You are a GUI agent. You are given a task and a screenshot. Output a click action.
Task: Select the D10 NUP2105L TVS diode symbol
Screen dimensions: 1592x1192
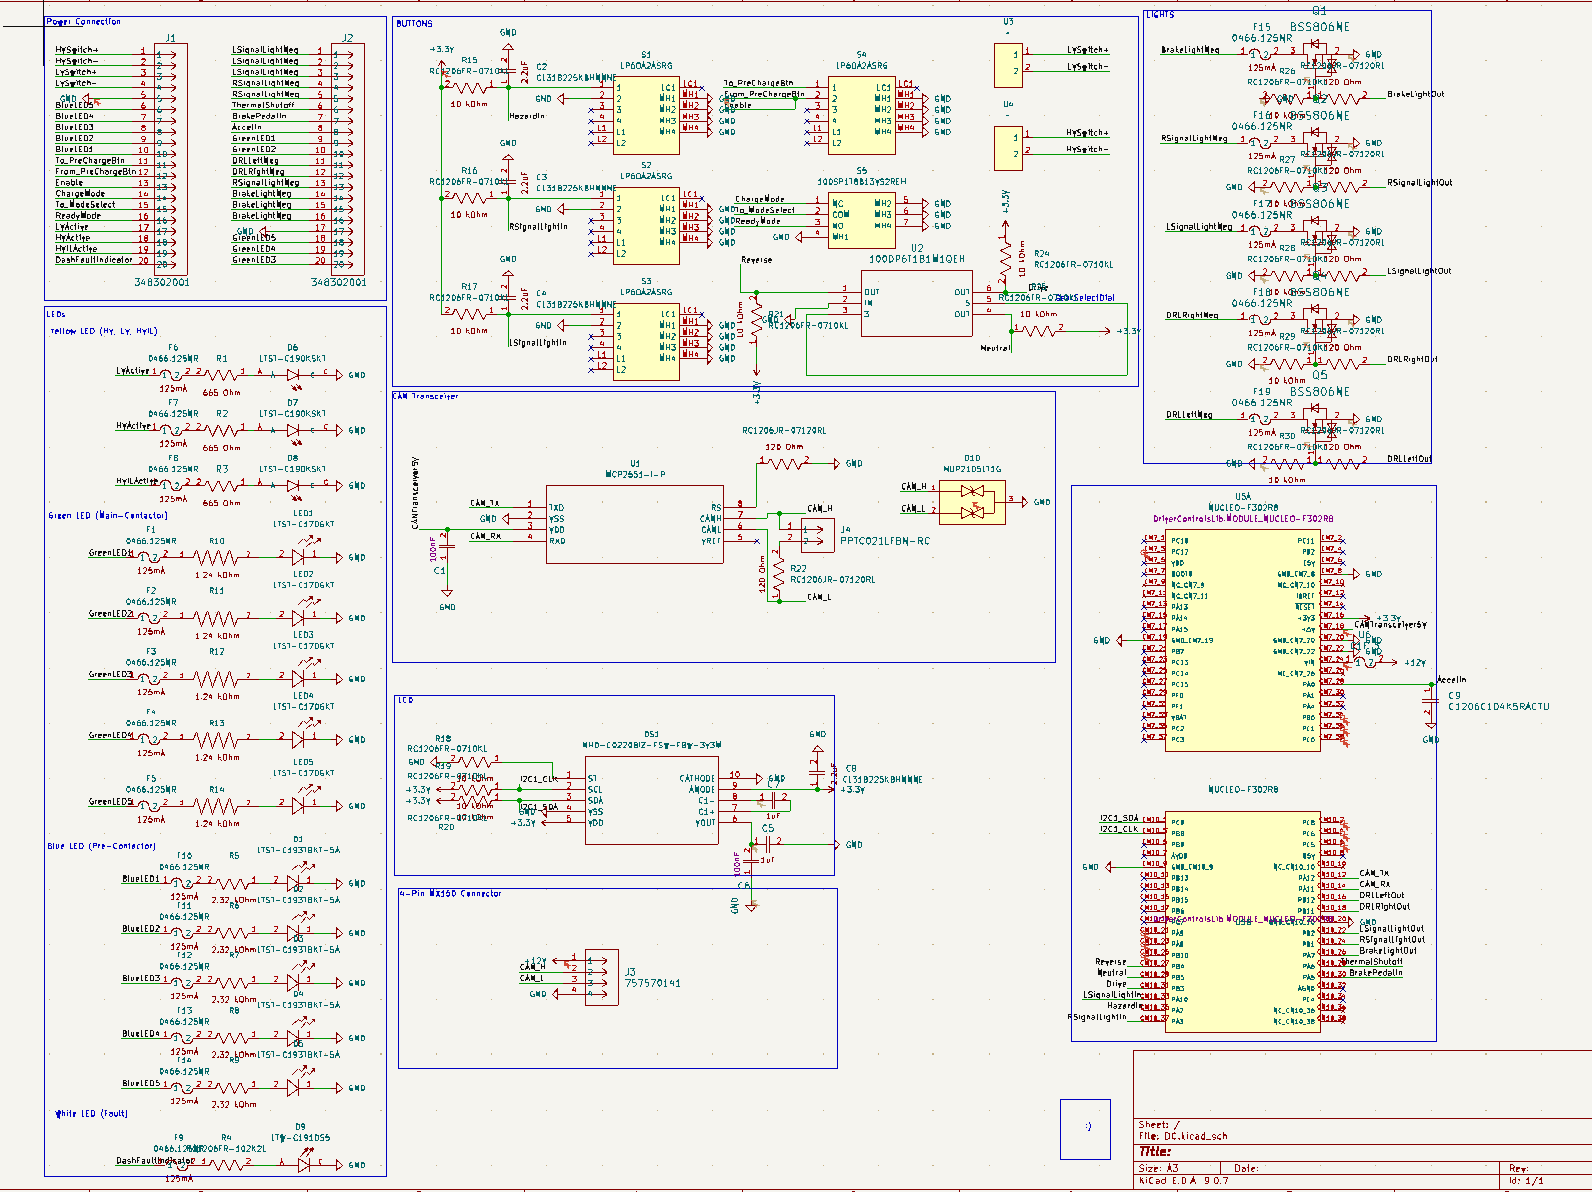click(x=970, y=501)
